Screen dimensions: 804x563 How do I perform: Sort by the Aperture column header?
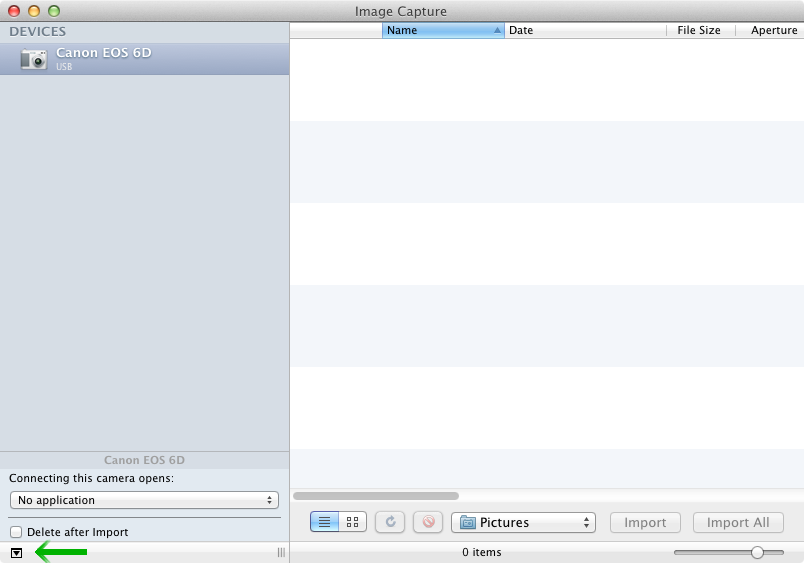pos(770,30)
